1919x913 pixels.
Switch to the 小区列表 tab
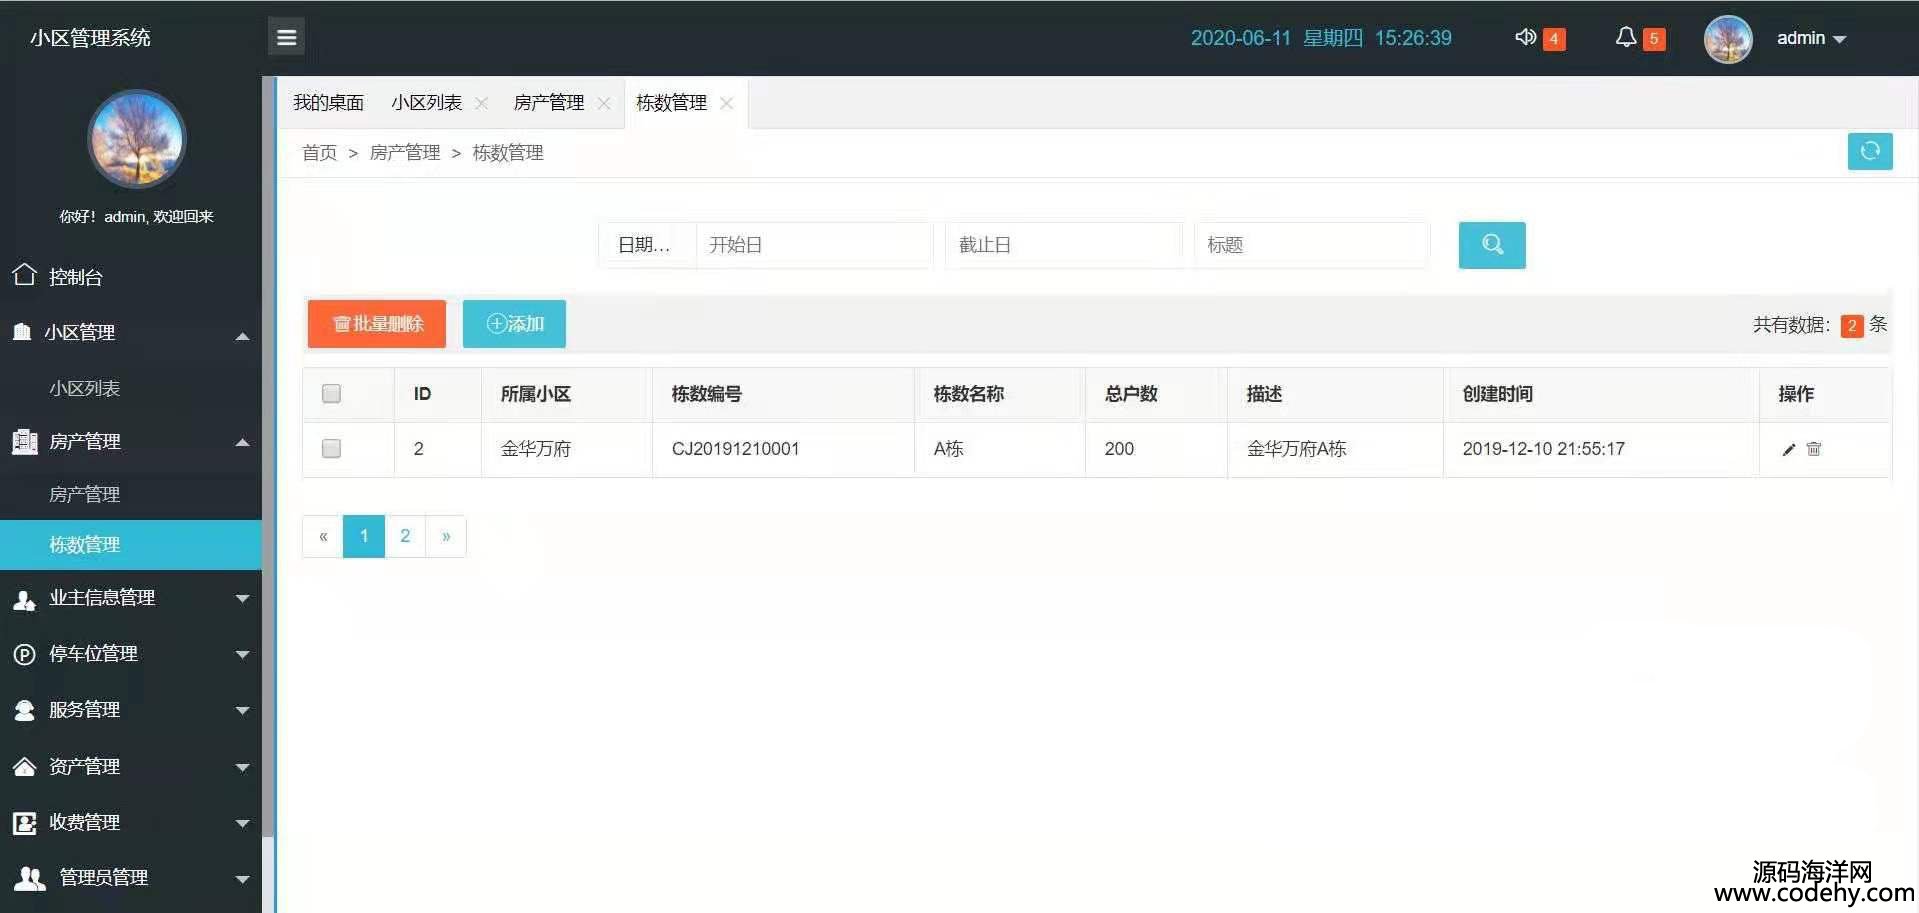pos(427,103)
